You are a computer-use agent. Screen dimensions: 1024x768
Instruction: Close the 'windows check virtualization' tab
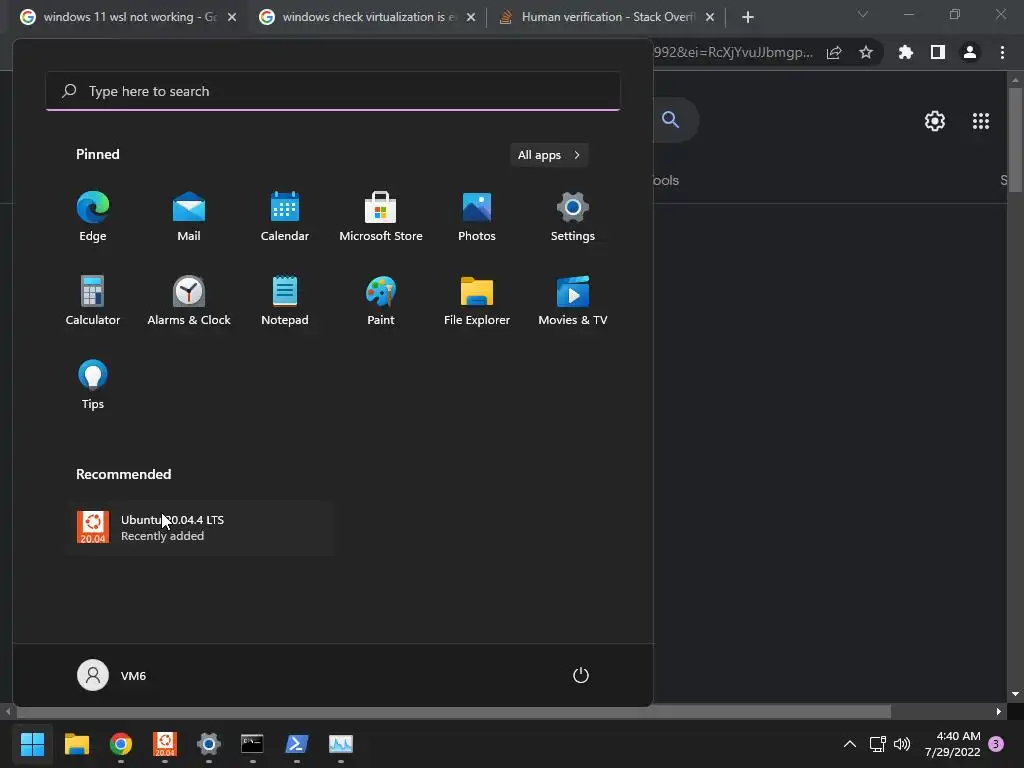pyautogui.click(x=471, y=18)
